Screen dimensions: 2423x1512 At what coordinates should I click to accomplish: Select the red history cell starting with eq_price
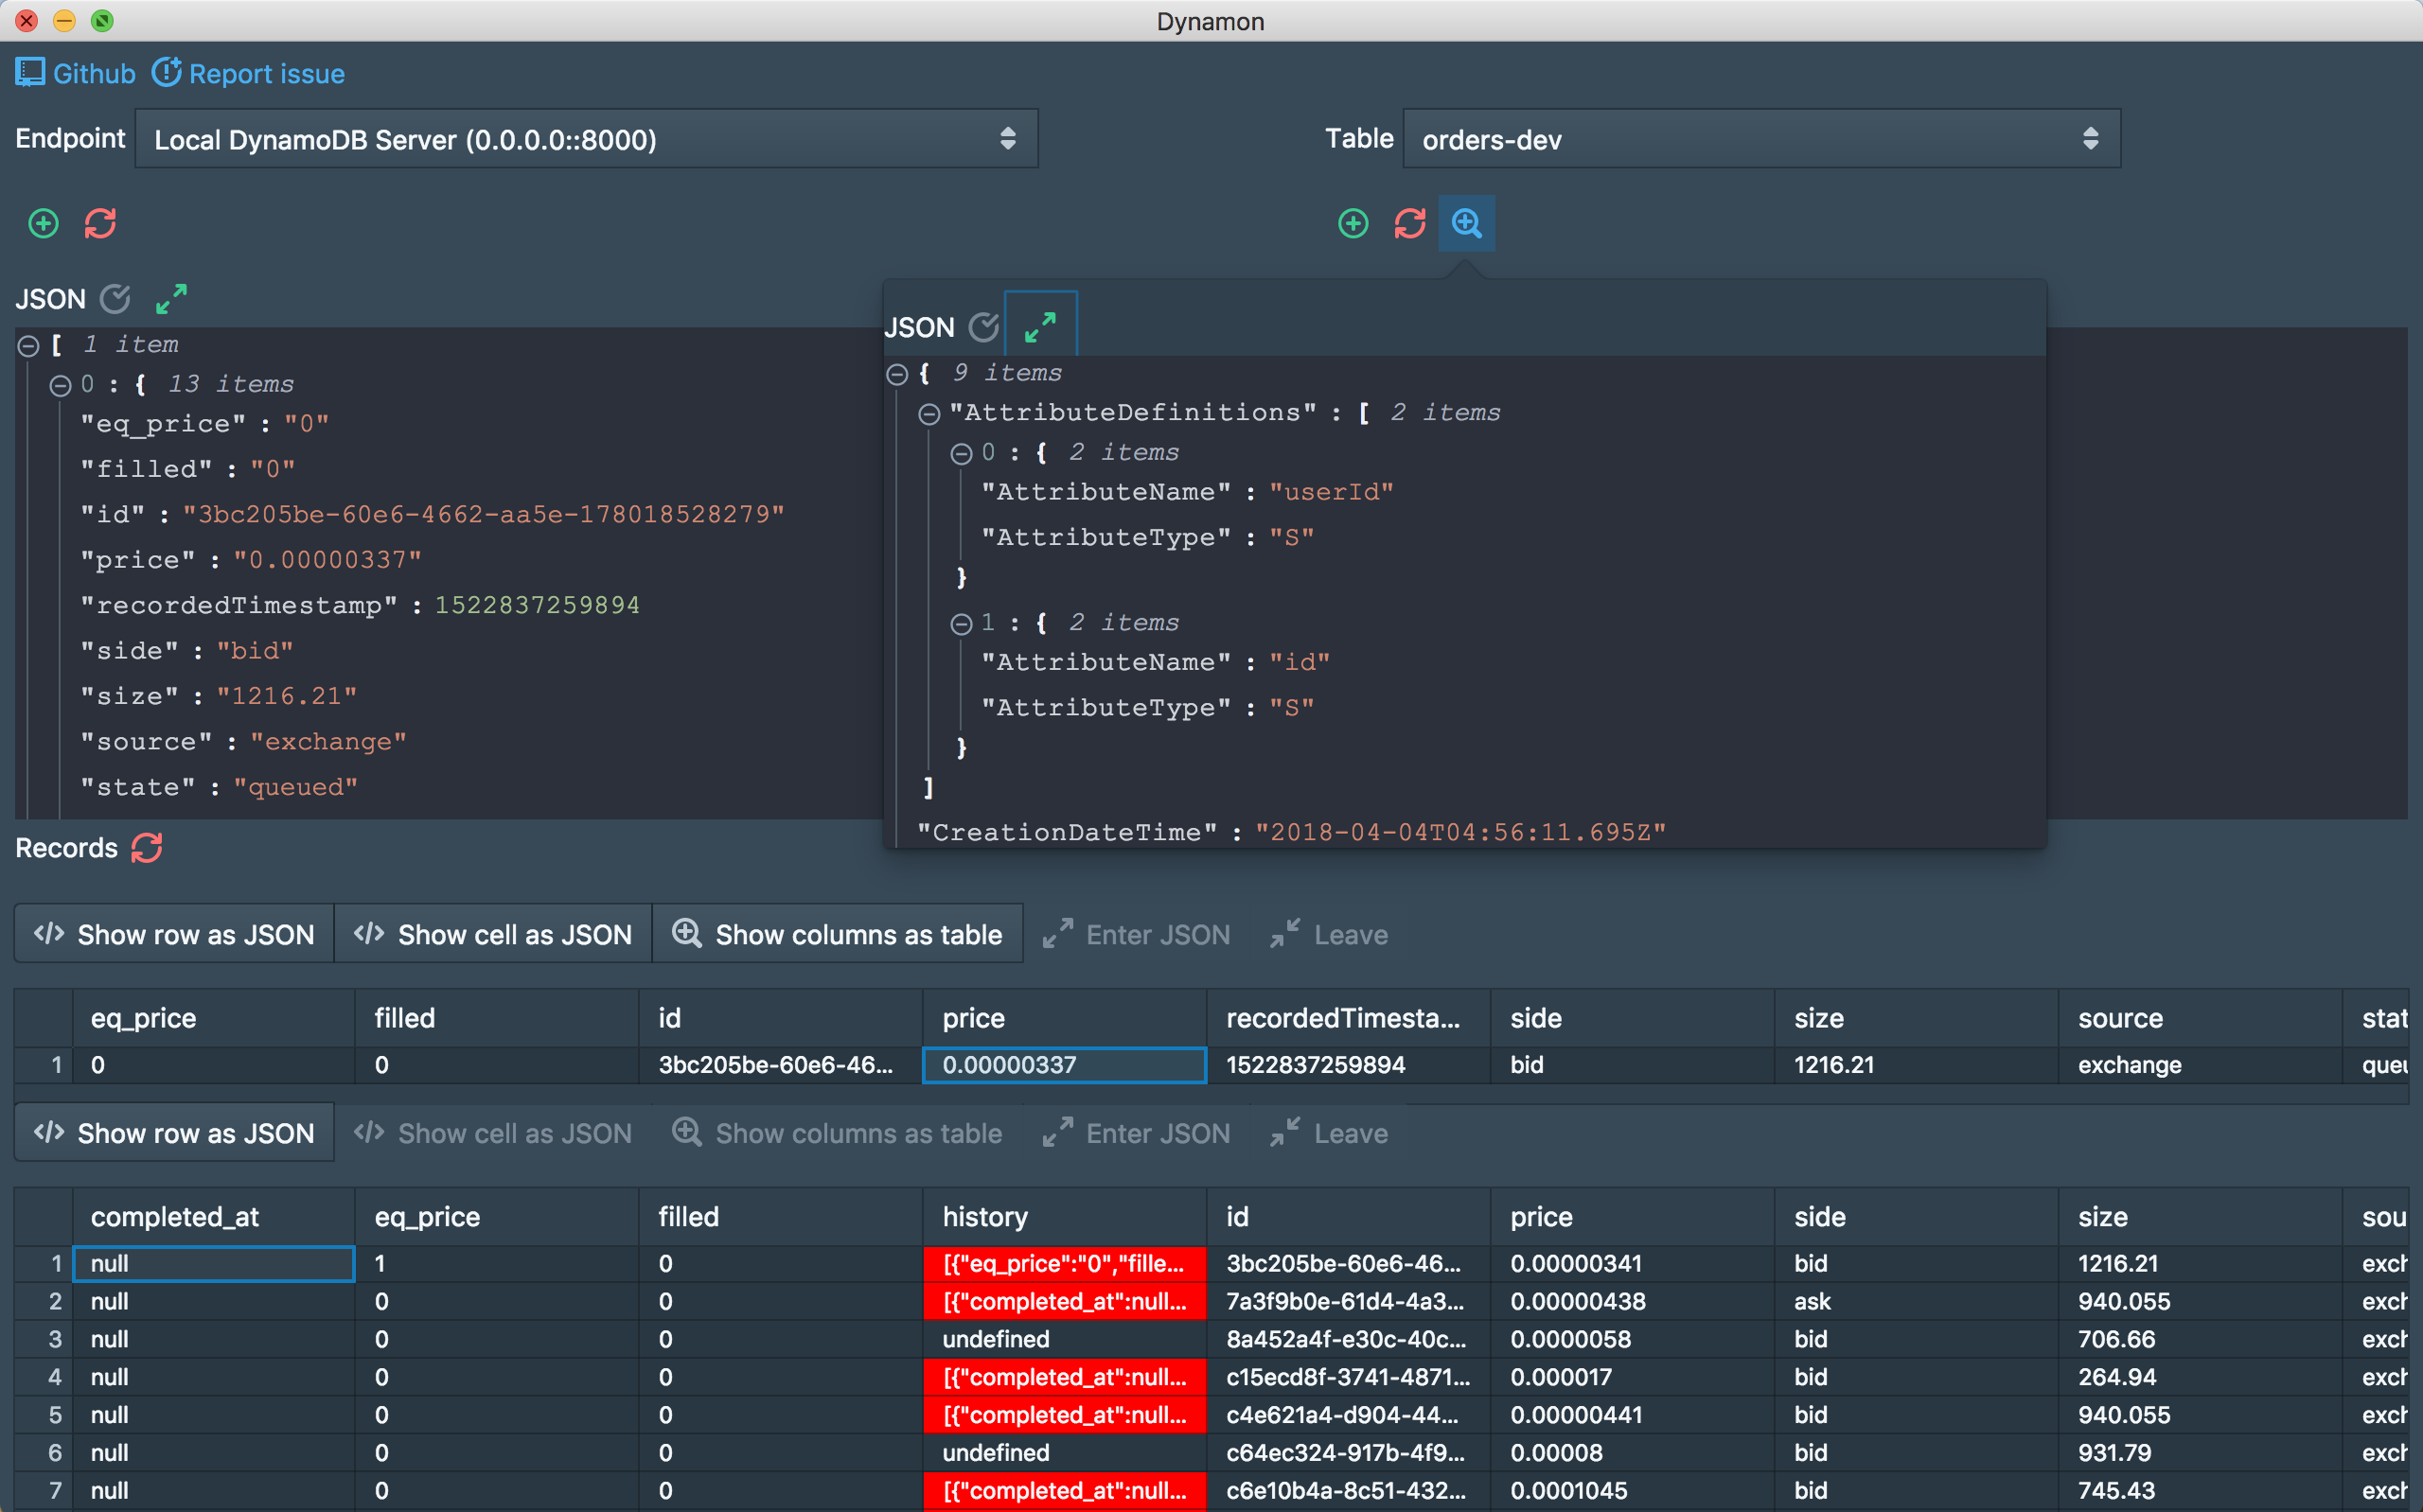(1064, 1264)
